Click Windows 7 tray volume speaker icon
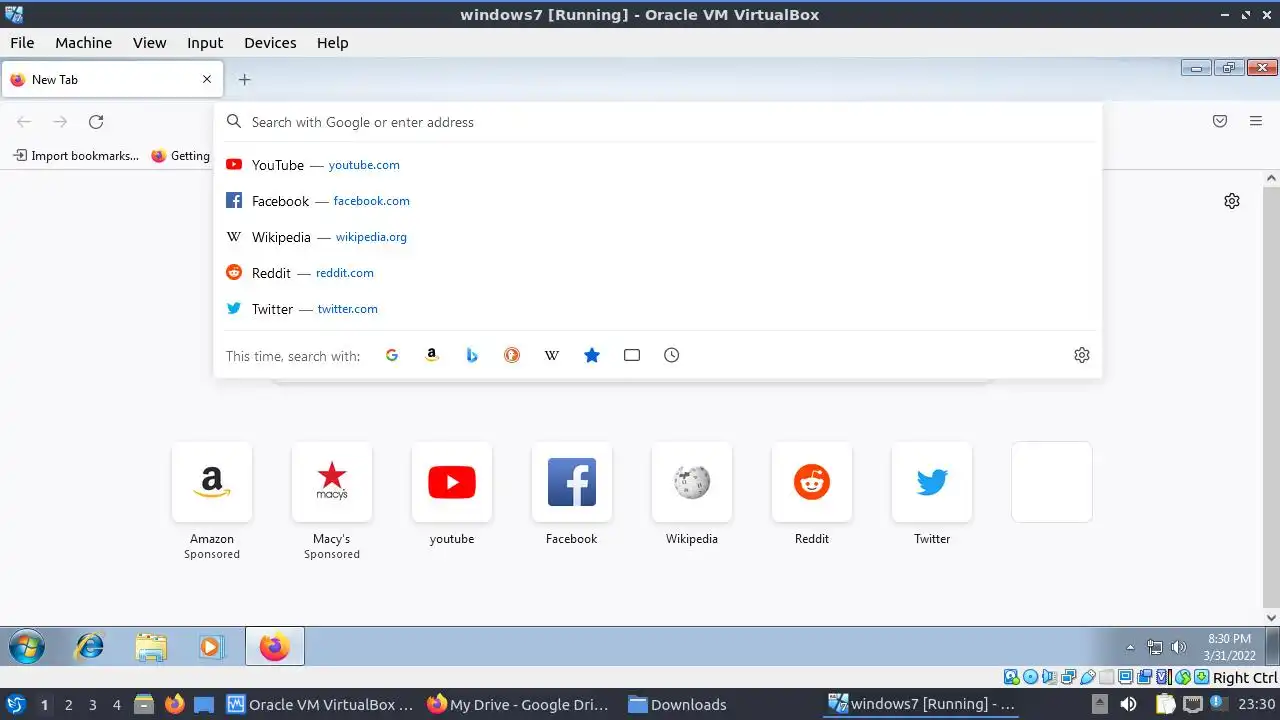The width and height of the screenshot is (1280, 720). (1178, 647)
